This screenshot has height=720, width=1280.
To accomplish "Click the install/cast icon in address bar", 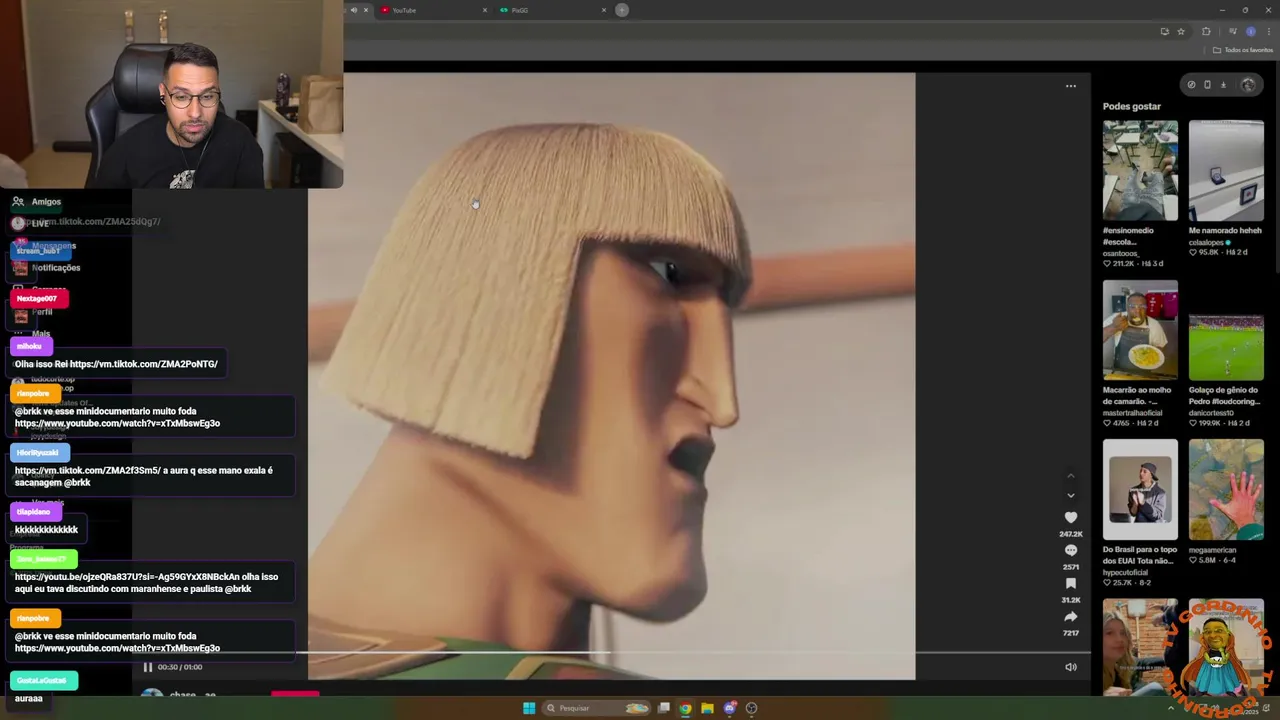I will click(x=1164, y=31).
